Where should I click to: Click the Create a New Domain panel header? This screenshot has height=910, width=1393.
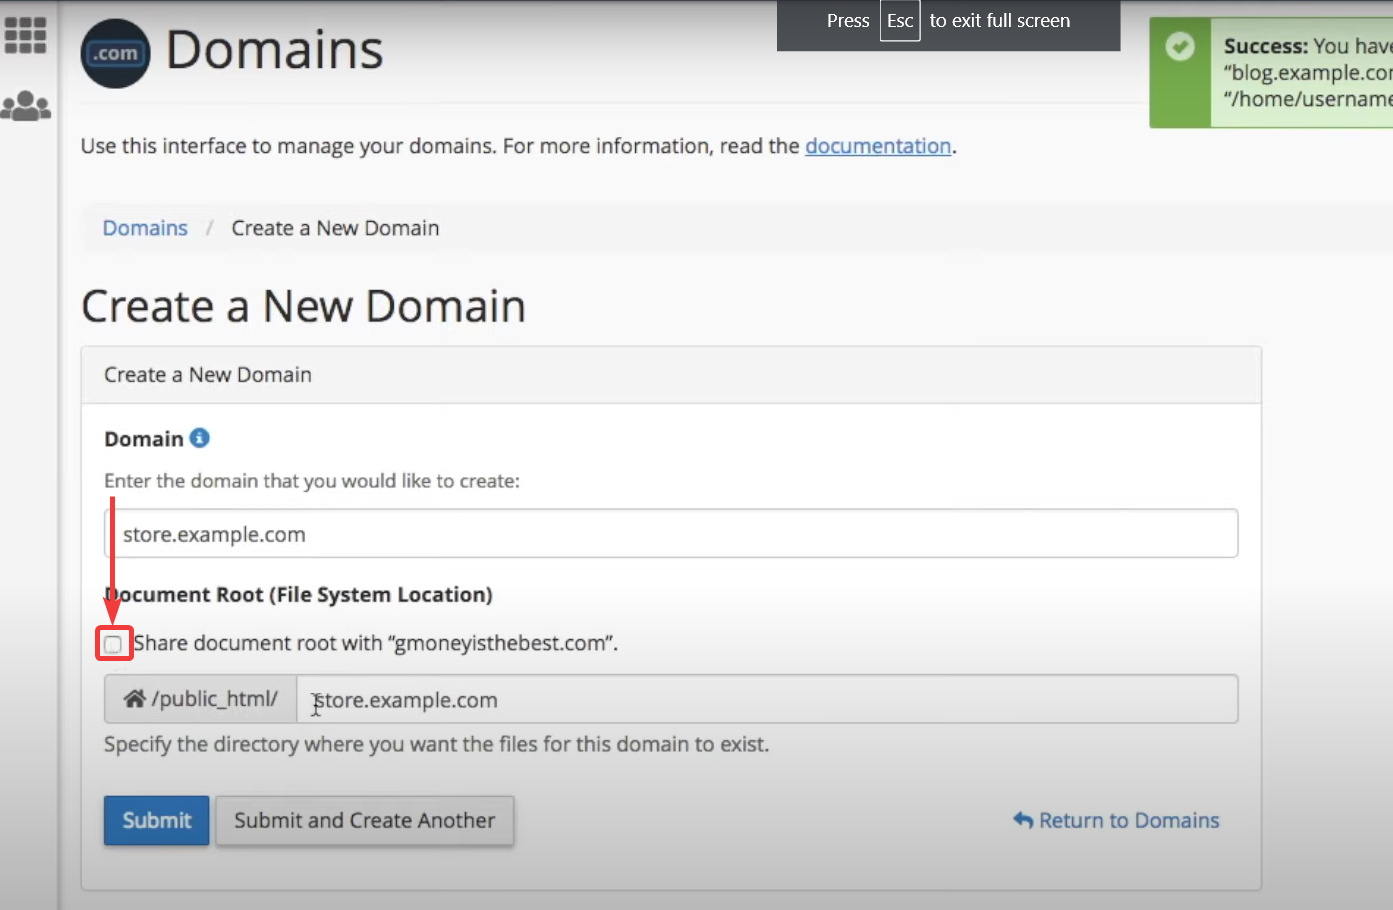(671, 375)
